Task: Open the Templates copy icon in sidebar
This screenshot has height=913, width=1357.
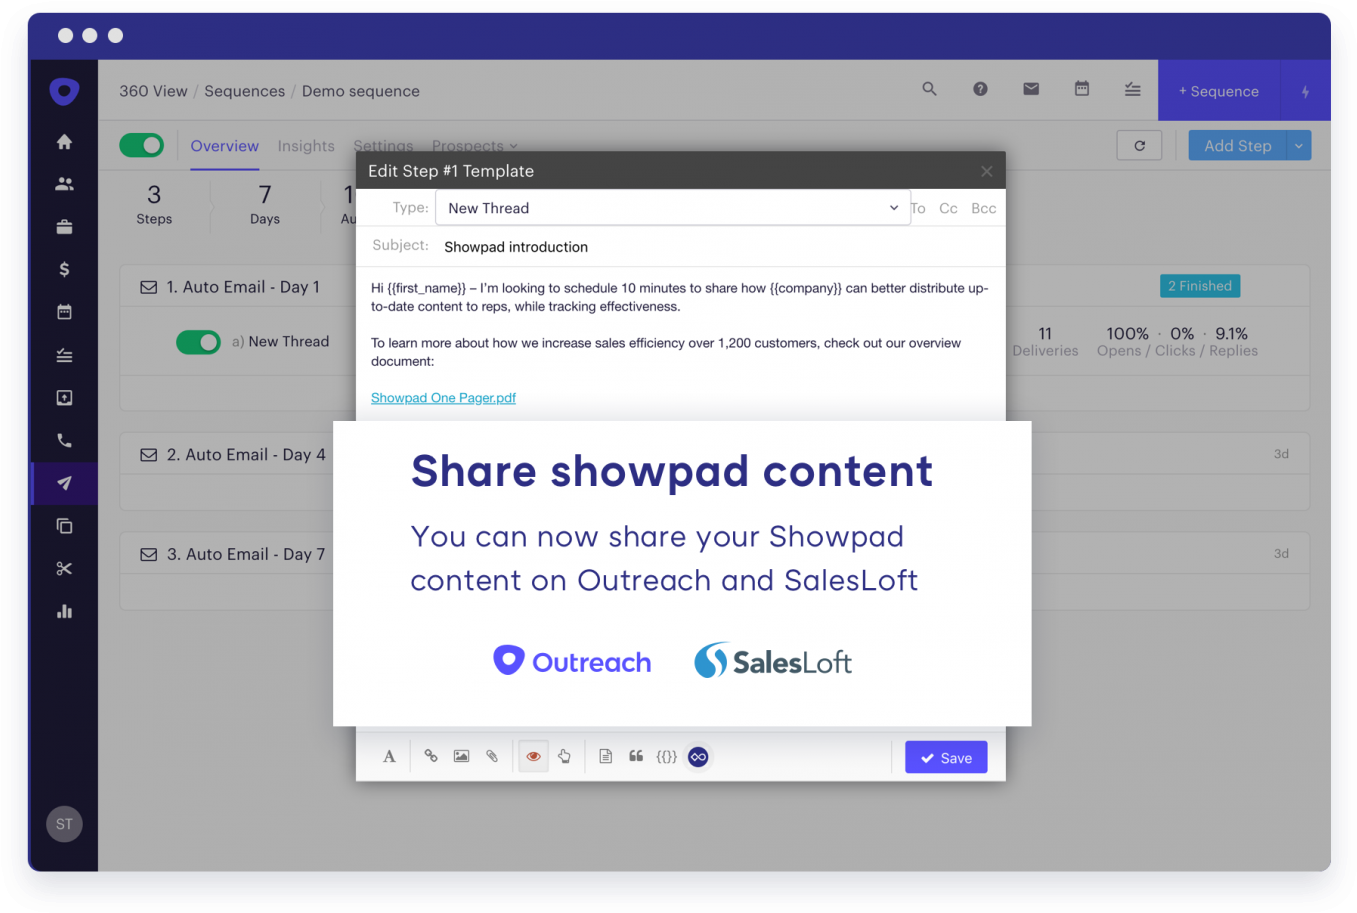Action: 64,526
